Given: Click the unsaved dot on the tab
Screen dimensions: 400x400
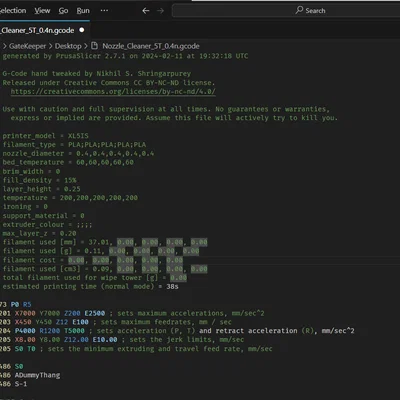Looking at the screenshot, I should (x=82, y=30).
